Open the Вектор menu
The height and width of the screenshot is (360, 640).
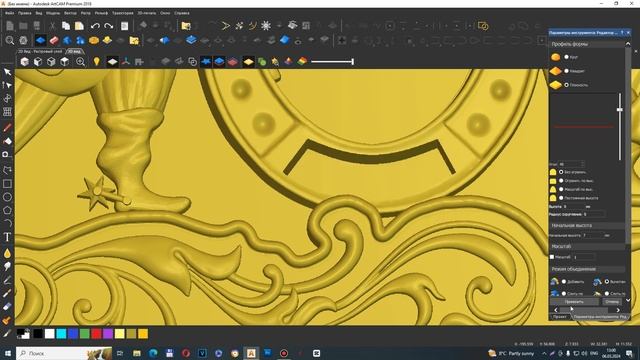pos(70,13)
